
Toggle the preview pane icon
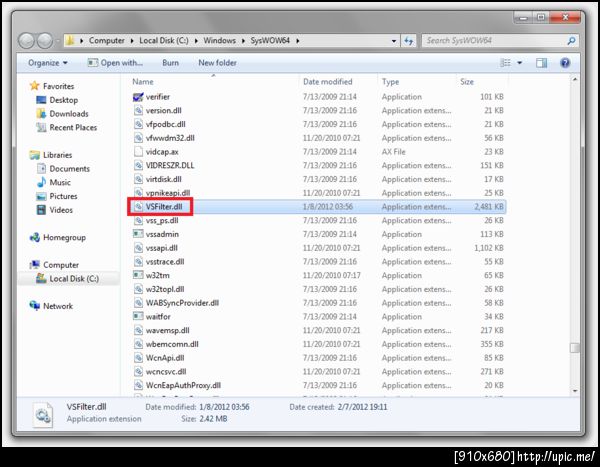pyautogui.click(x=541, y=63)
